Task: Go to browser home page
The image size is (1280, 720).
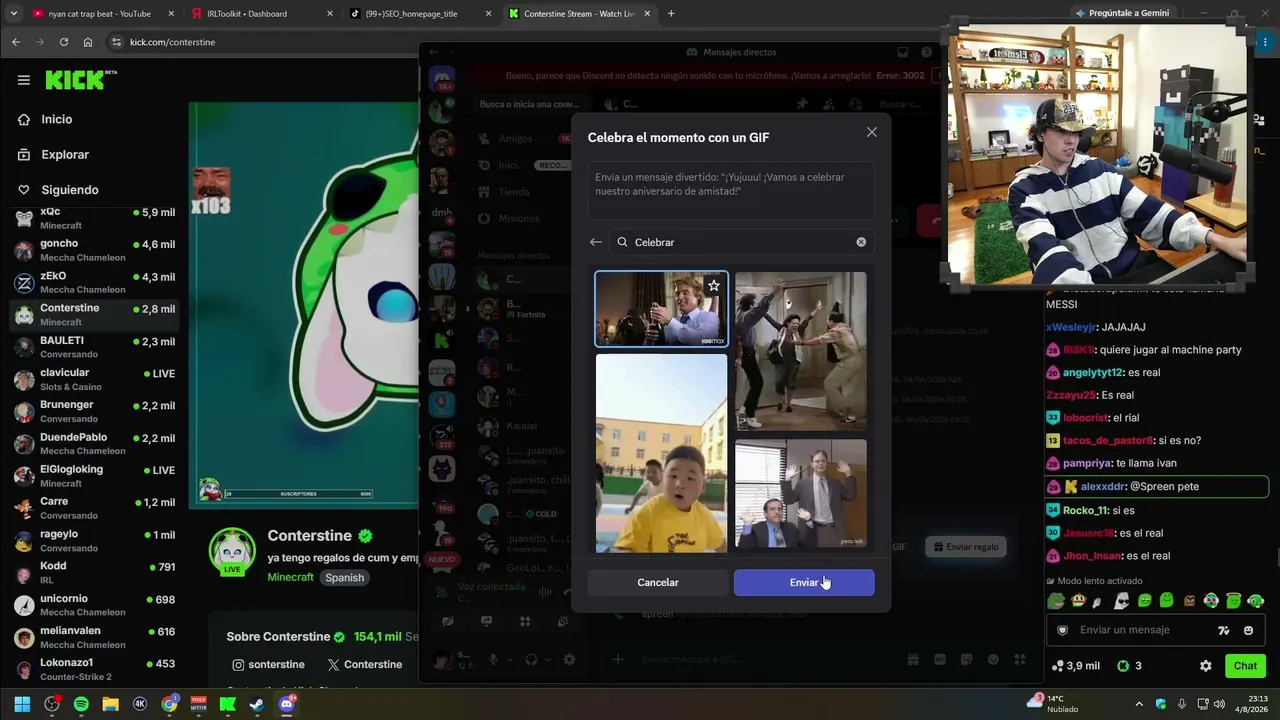Action: [x=88, y=42]
